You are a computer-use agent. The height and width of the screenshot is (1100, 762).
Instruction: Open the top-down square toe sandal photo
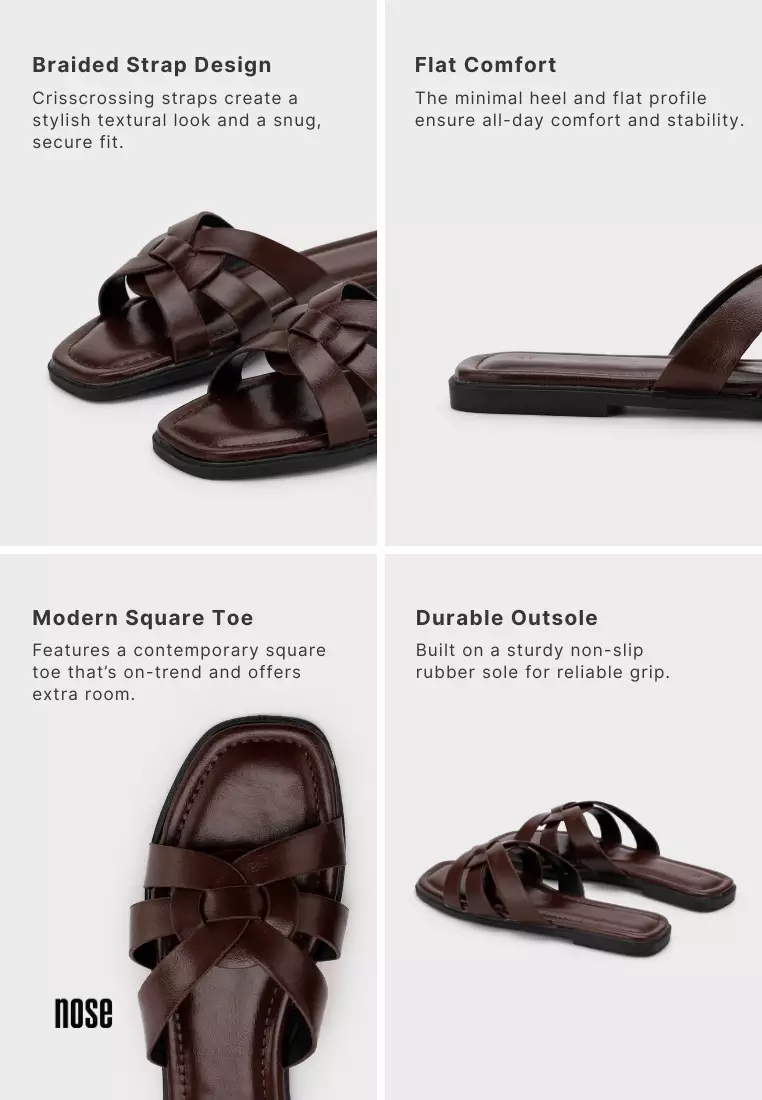(240, 905)
